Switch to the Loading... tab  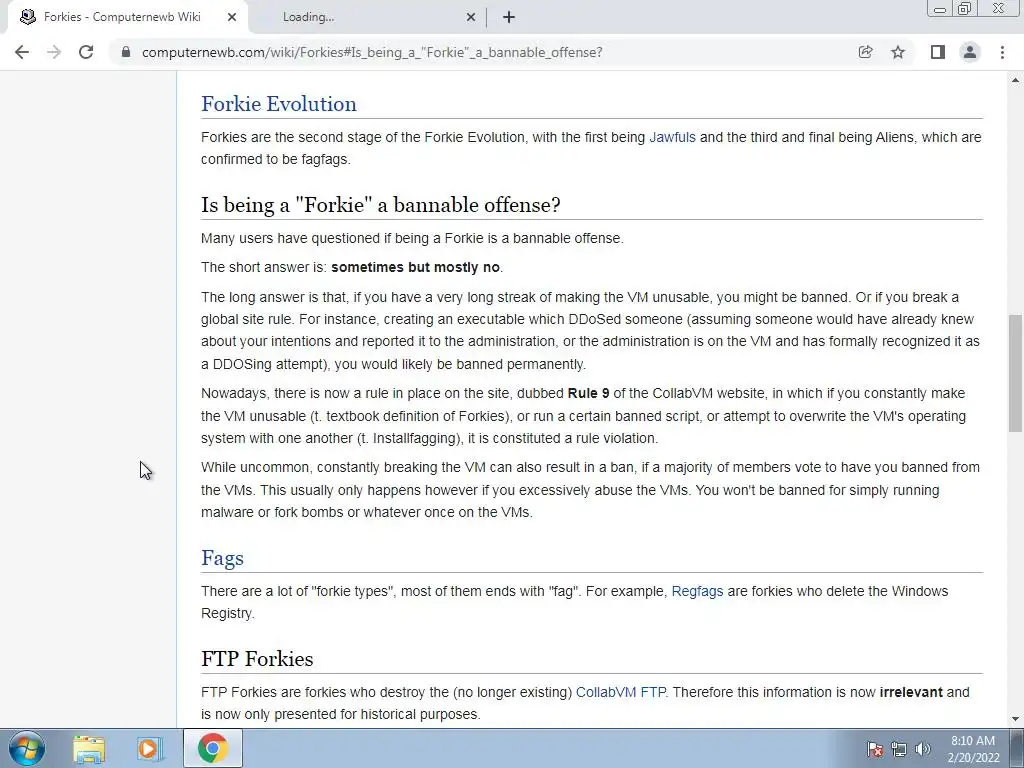pyautogui.click(x=366, y=17)
